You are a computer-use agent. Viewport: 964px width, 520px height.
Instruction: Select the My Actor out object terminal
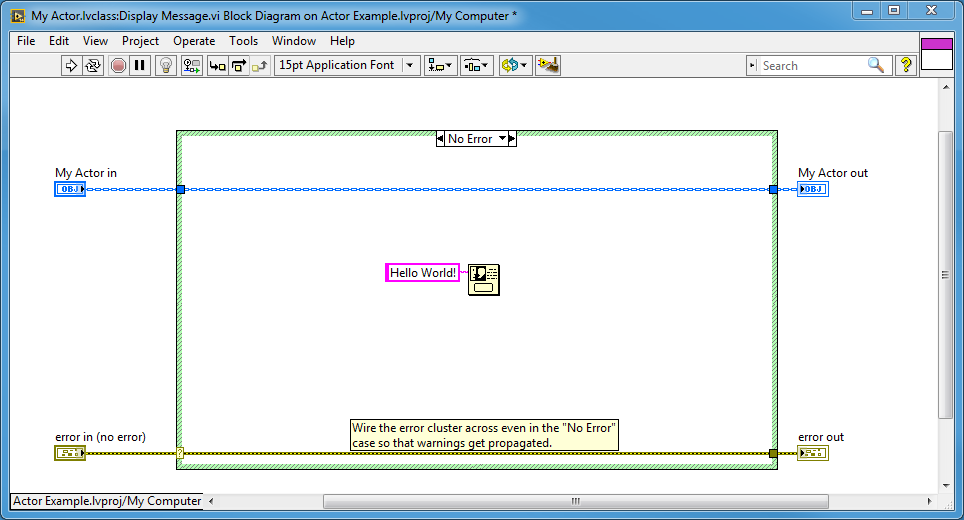point(813,189)
